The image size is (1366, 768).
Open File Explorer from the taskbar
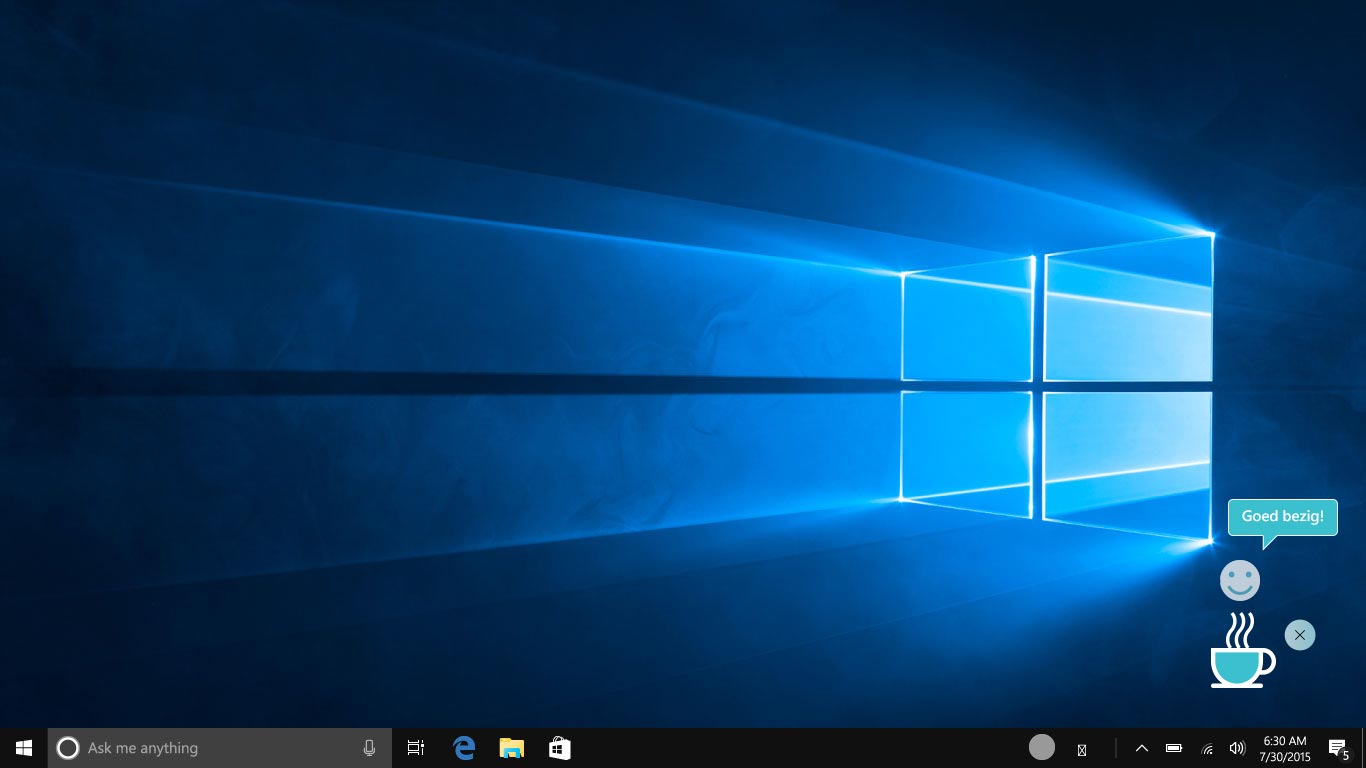[512, 748]
